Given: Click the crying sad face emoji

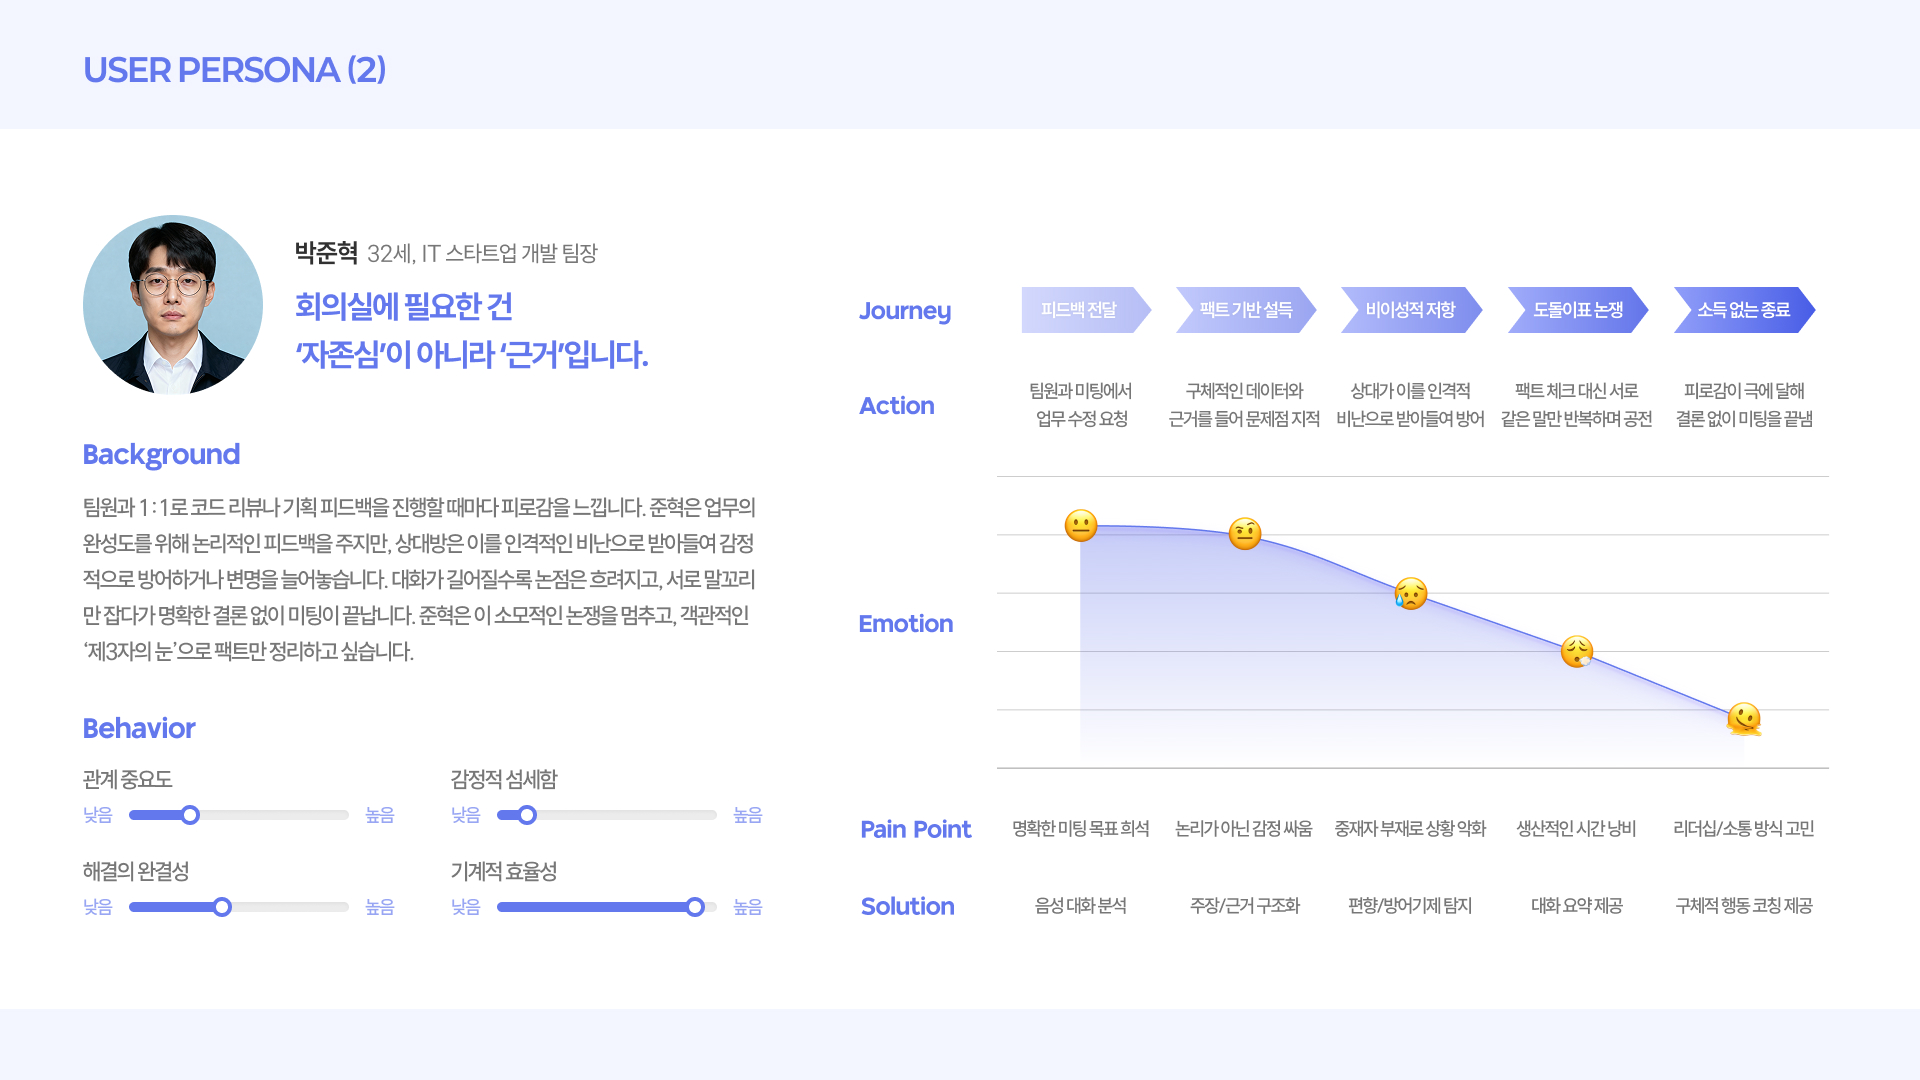Looking at the screenshot, I should coord(1411,593).
